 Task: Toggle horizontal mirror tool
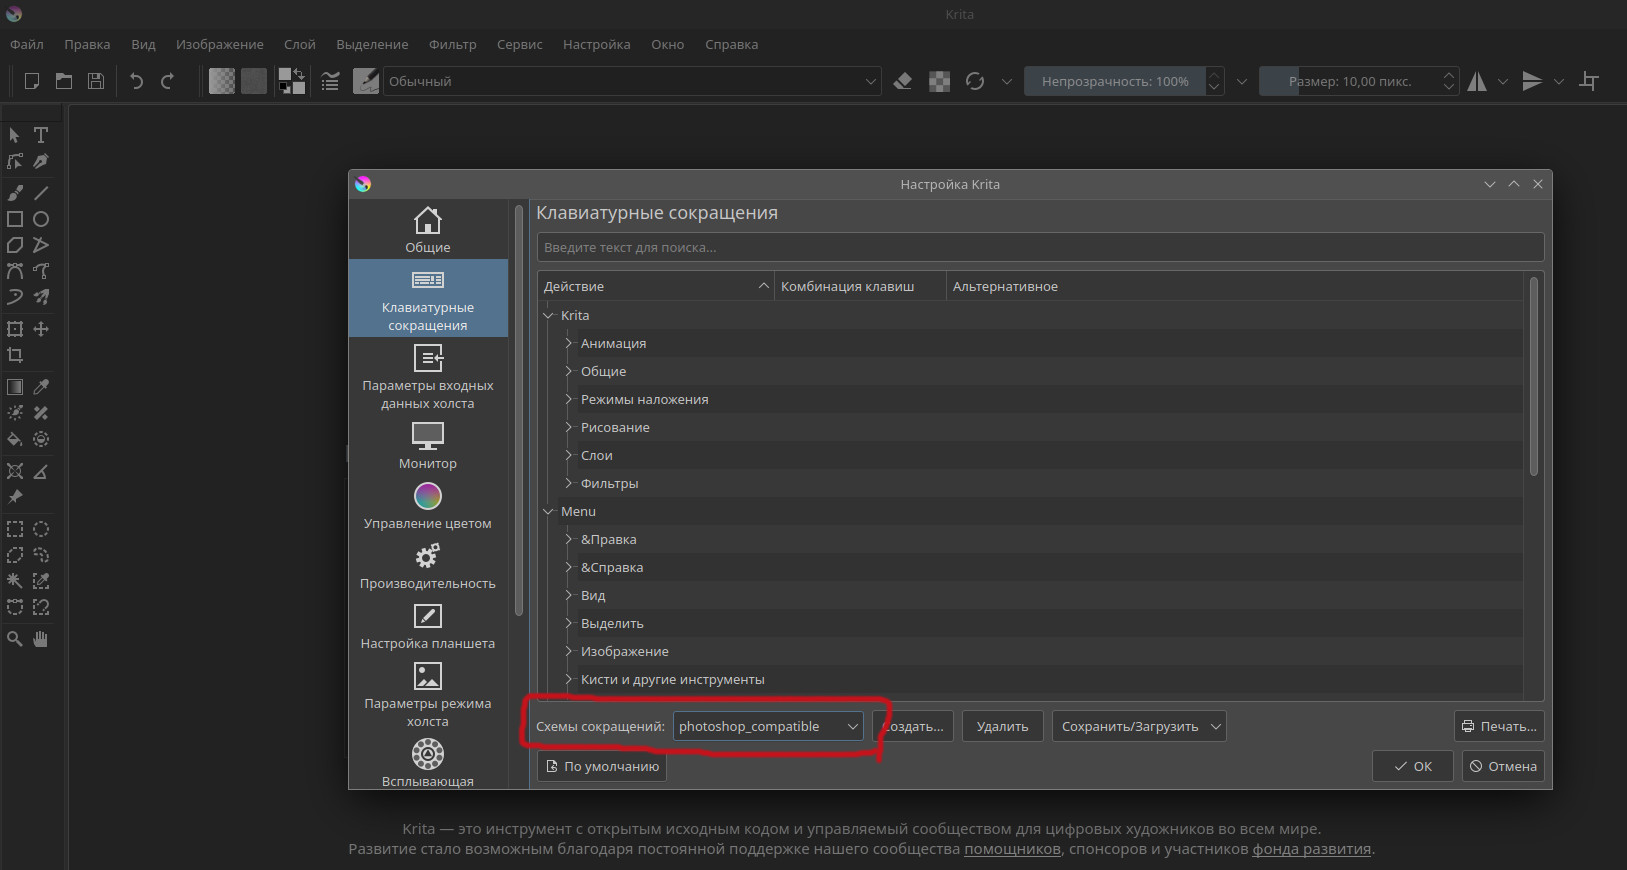[1477, 81]
